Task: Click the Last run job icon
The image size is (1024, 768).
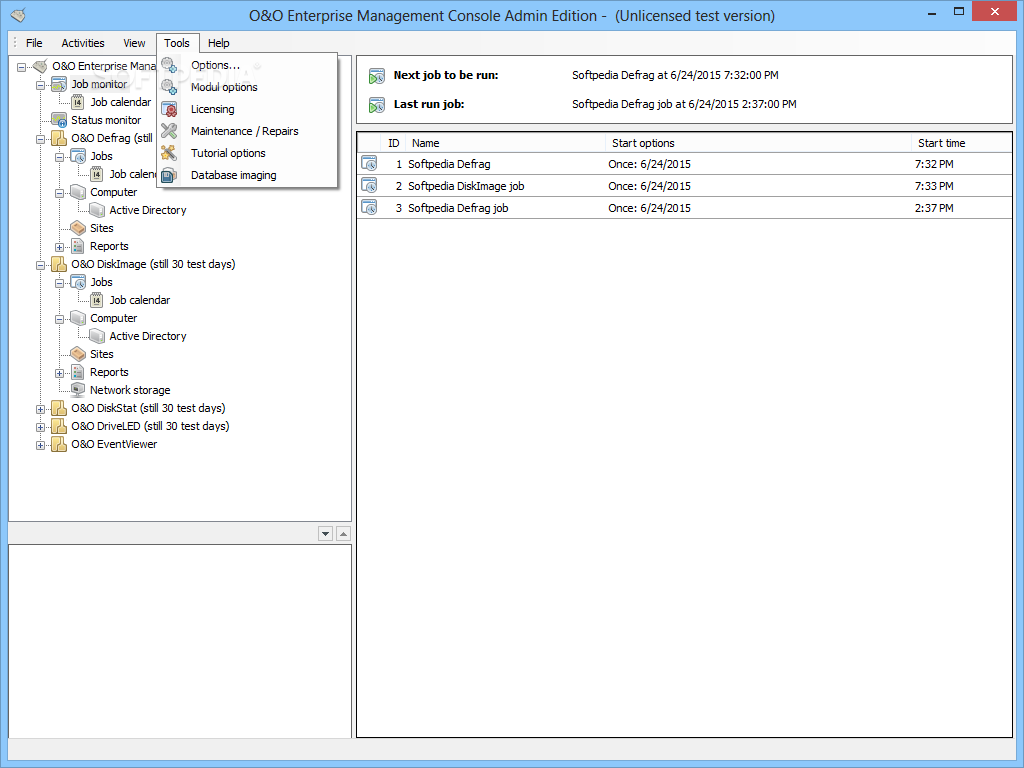Action: pyautogui.click(x=377, y=104)
